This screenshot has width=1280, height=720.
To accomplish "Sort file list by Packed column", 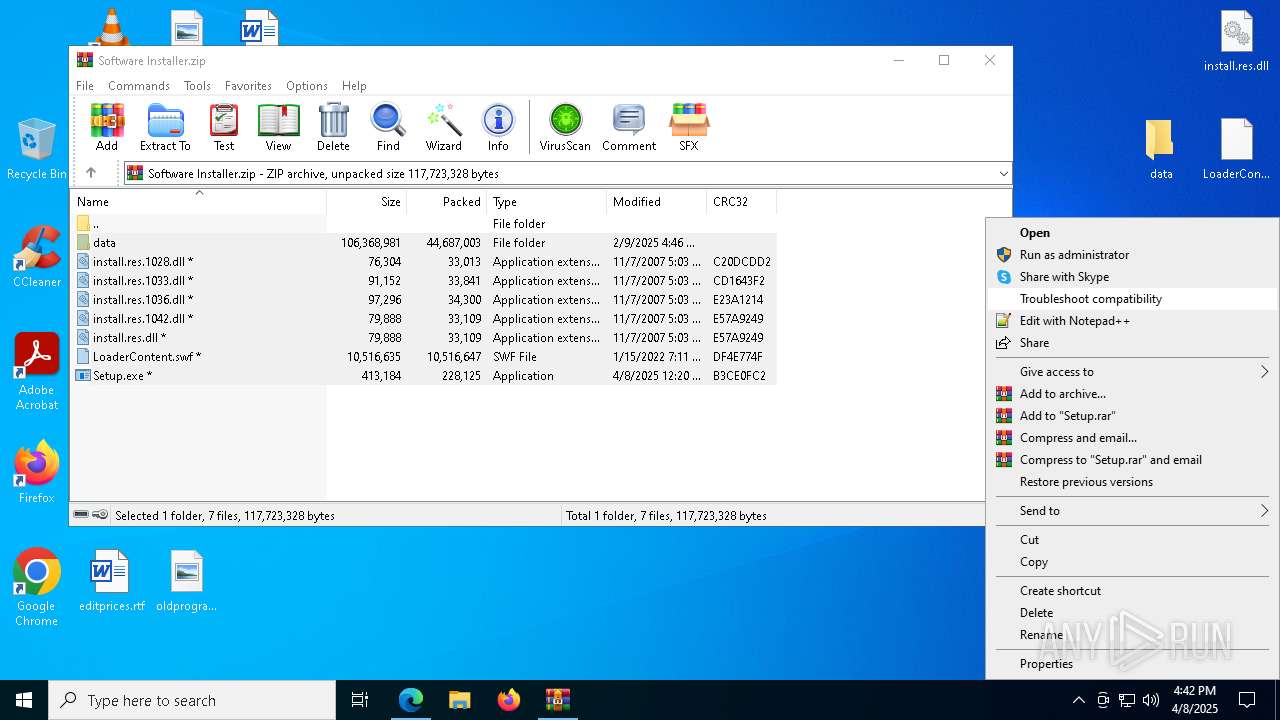I will [446, 201].
